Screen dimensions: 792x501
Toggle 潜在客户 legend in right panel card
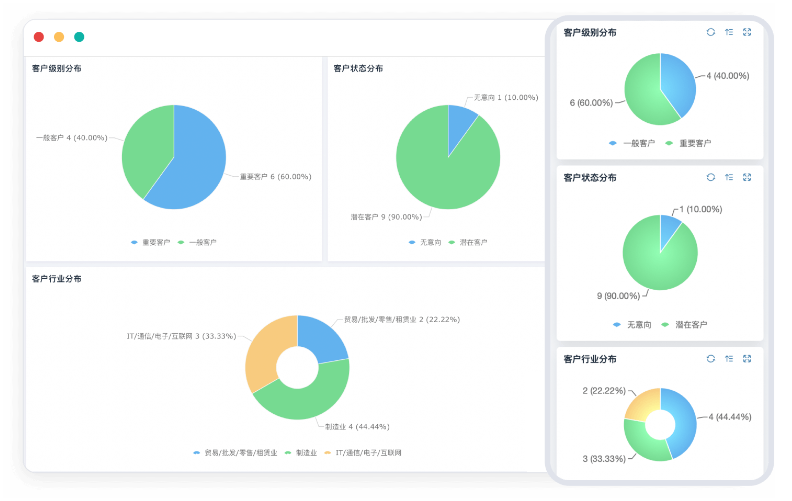pyautogui.click(x=684, y=325)
